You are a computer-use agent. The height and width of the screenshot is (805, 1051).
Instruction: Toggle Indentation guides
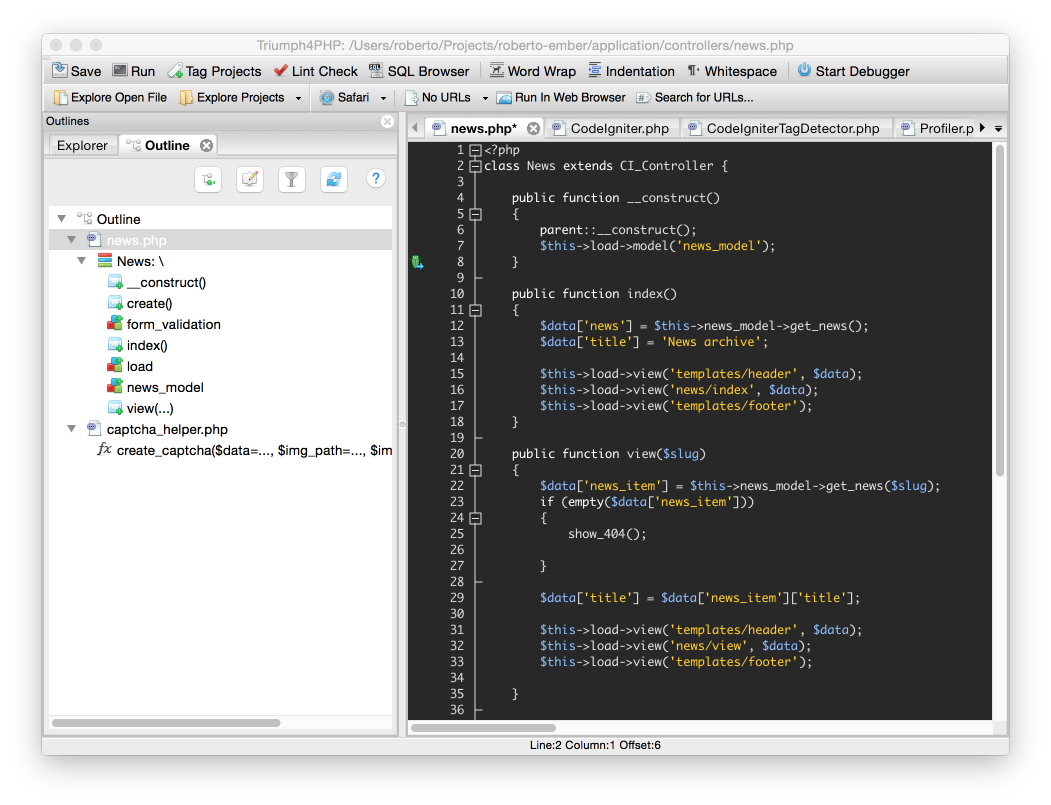631,71
